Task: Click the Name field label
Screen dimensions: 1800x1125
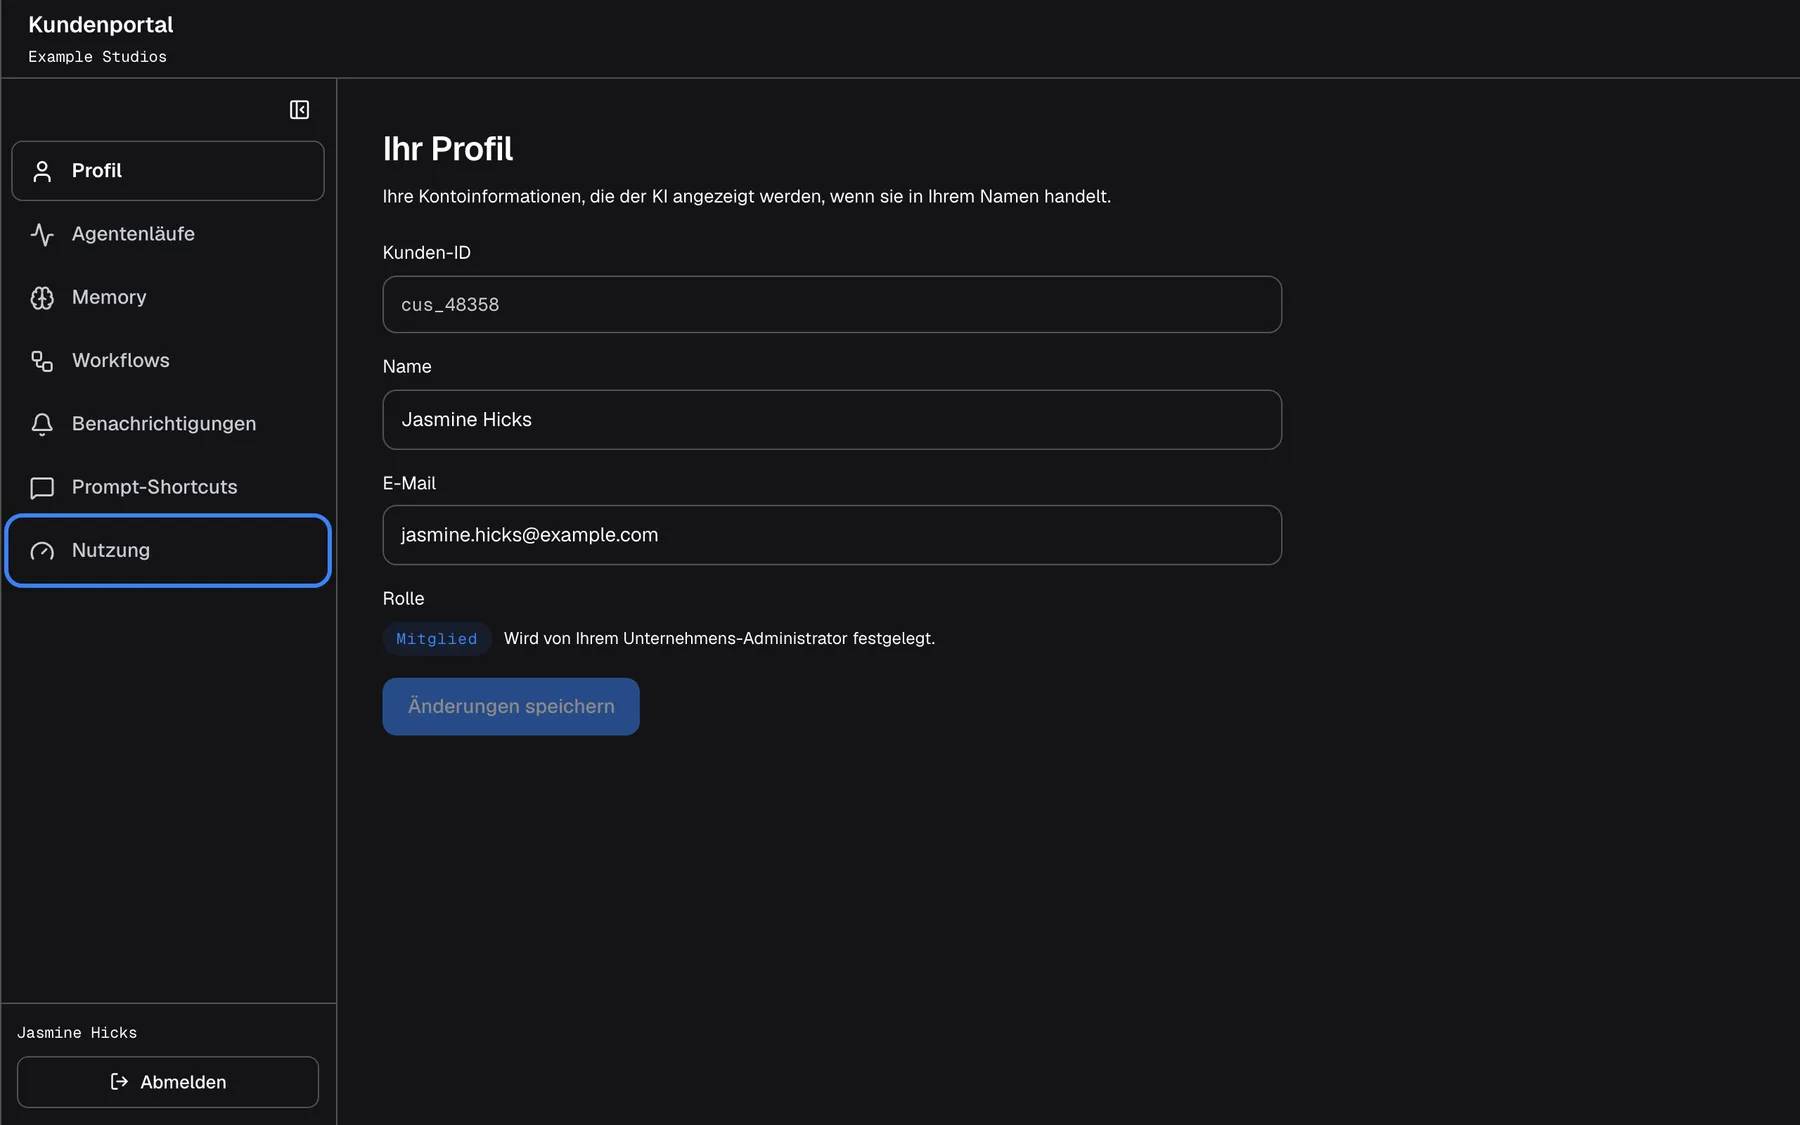Action: point(407,367)
